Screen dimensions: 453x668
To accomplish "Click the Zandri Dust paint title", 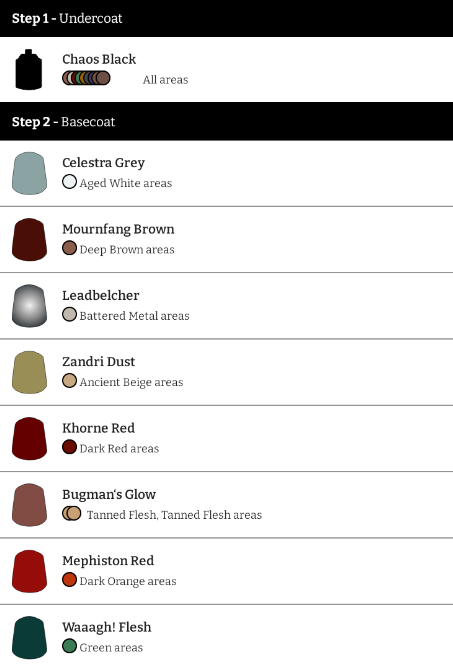I will (98, 361).
